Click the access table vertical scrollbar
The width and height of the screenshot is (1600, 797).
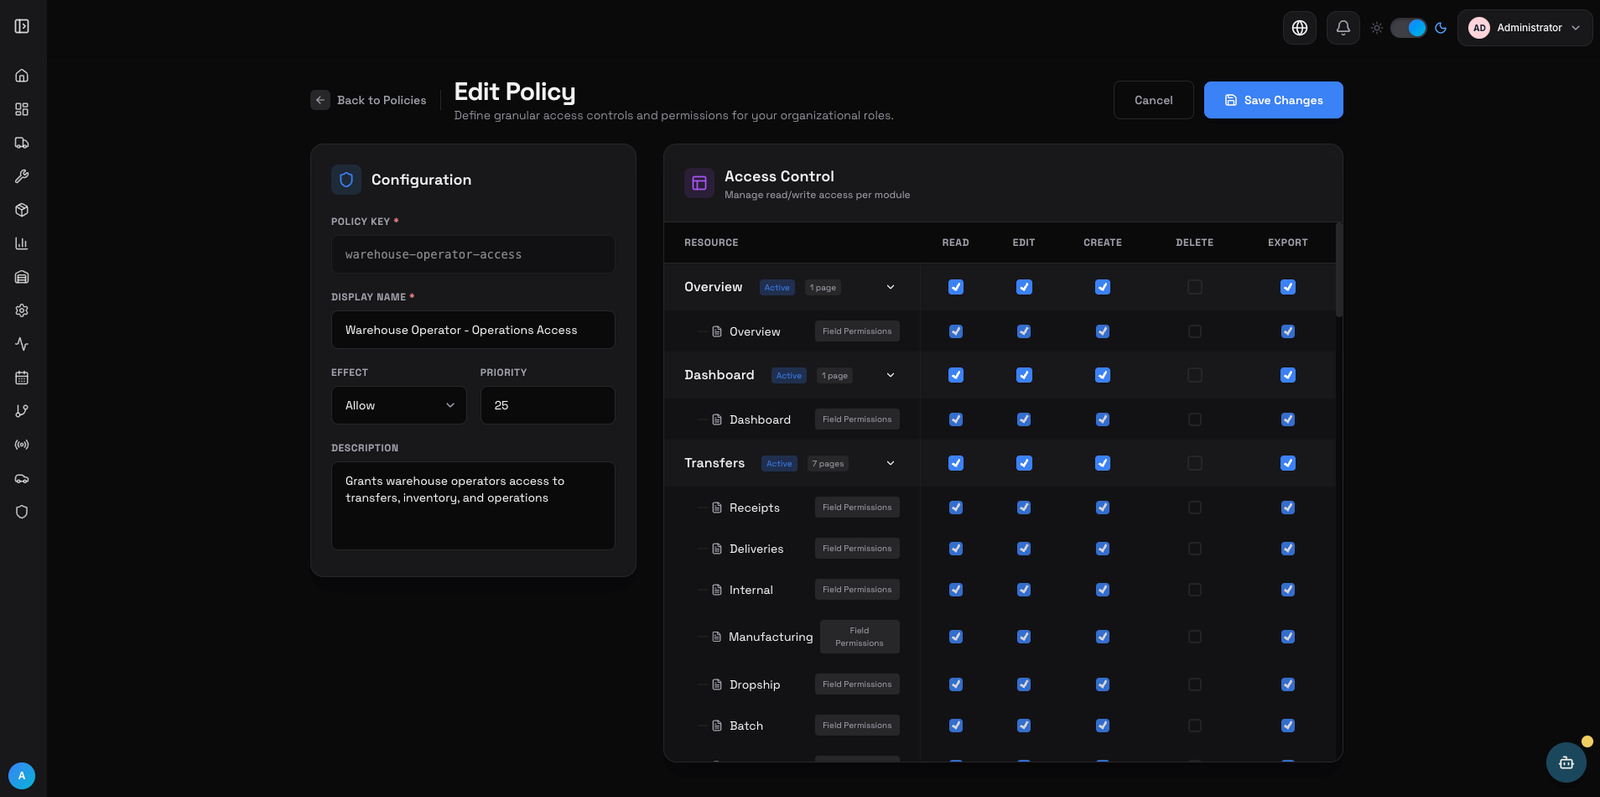[1339, 270]
